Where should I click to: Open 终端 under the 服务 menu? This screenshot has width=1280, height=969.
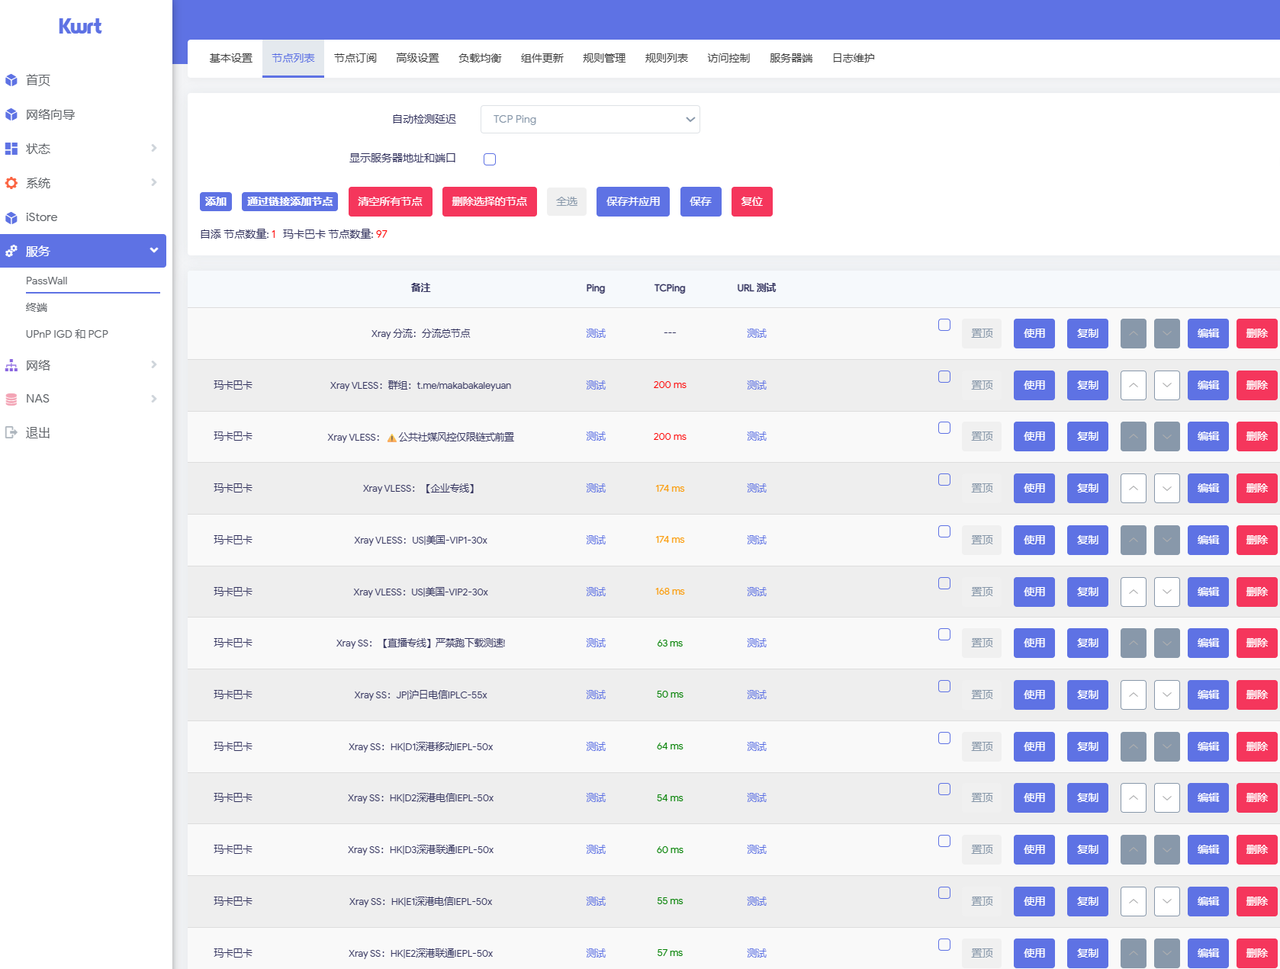tap(37, 308)
